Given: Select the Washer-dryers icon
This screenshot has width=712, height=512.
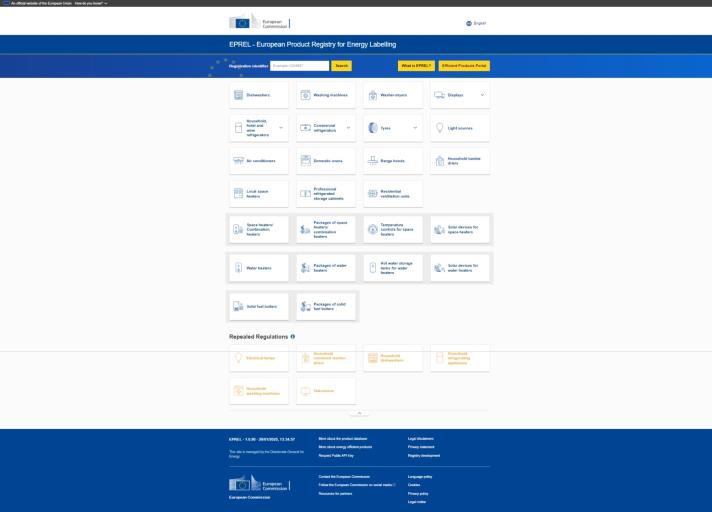Looking at the screenshot, I should pyautogui.click(x=373, y=95).
